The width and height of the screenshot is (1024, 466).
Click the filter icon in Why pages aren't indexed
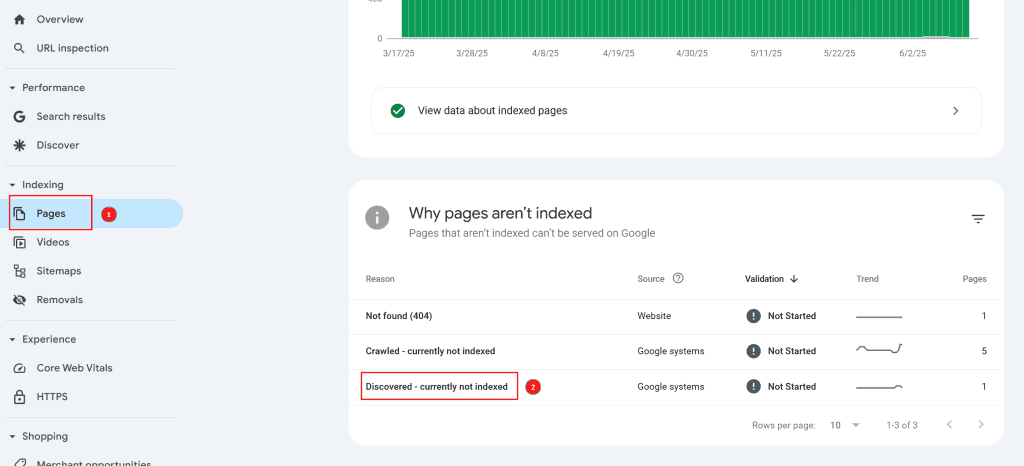tap(978, 219)
